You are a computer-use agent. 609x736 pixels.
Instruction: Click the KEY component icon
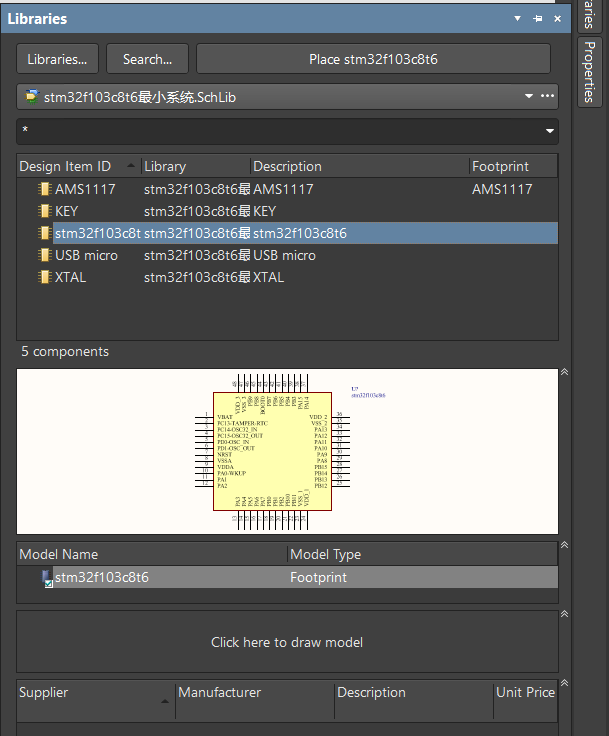tap(45, 211)
